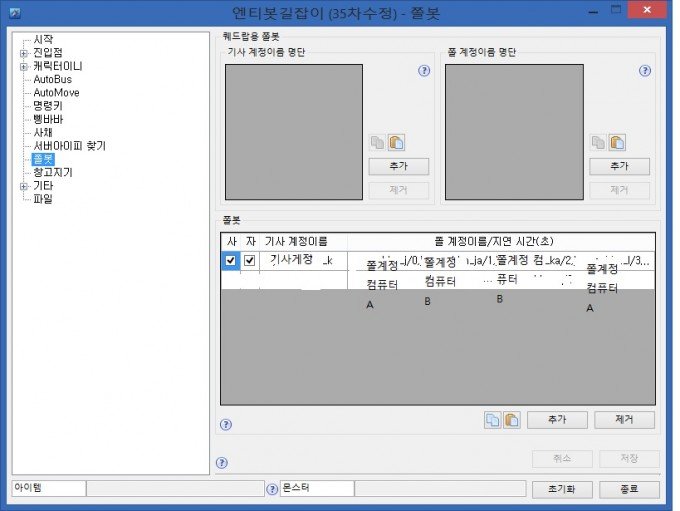Open help icon for 기사 계정이름 명단
Image resolution: width=680 pixels, height=511 pixels.
click(424, 71)
